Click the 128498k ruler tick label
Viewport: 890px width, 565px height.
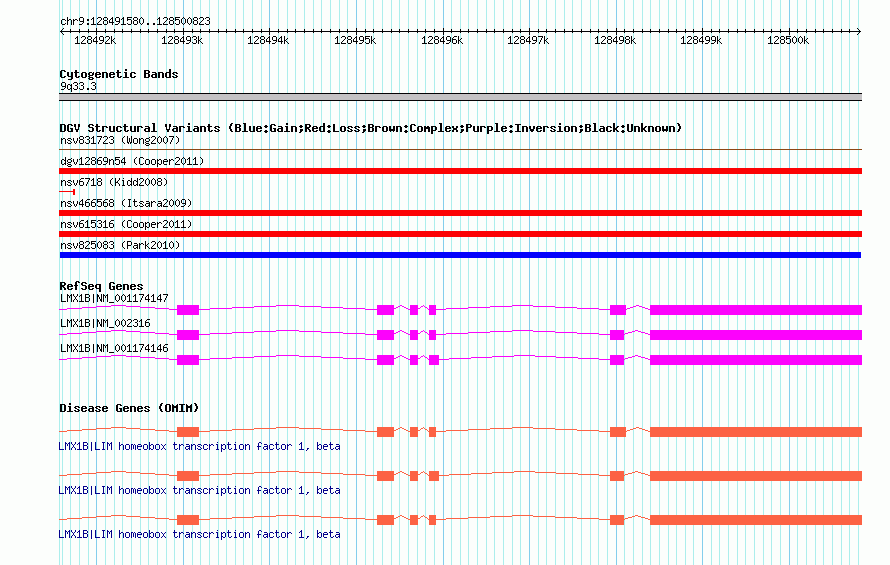pyautogui.click(x=615, y=40)
